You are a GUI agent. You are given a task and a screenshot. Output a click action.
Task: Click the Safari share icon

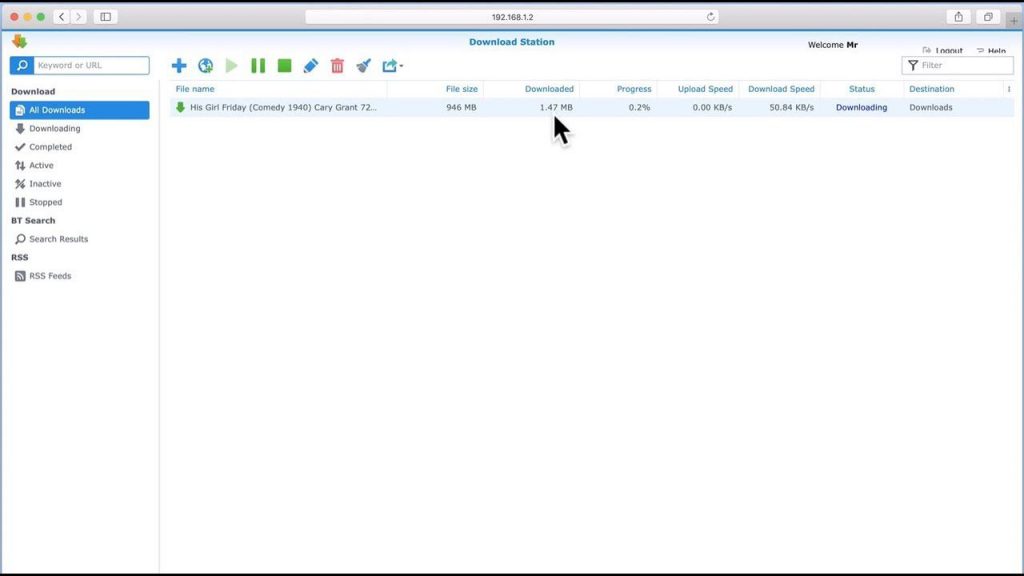click(x=959, y=16)
